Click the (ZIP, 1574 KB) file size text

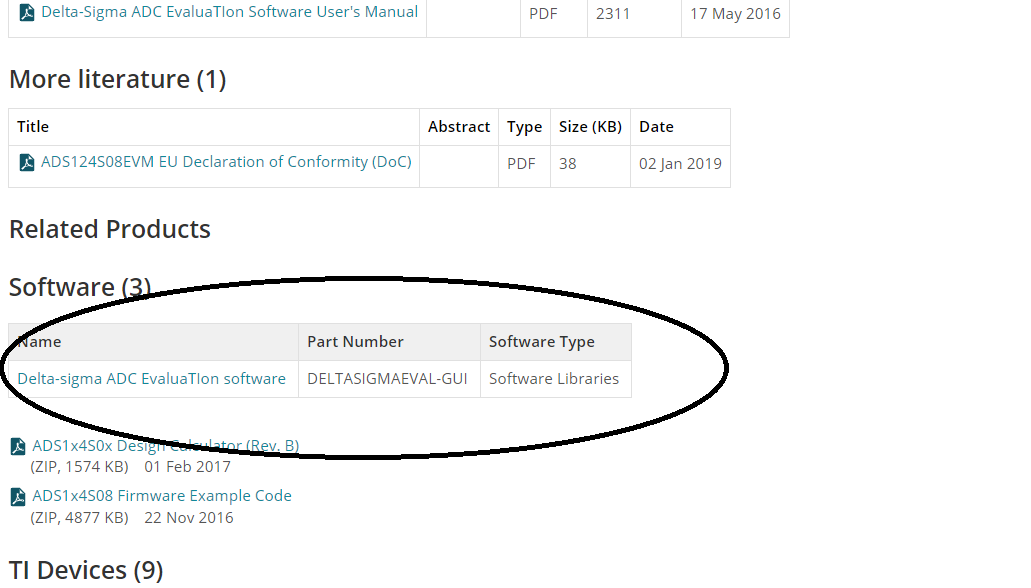80,467
